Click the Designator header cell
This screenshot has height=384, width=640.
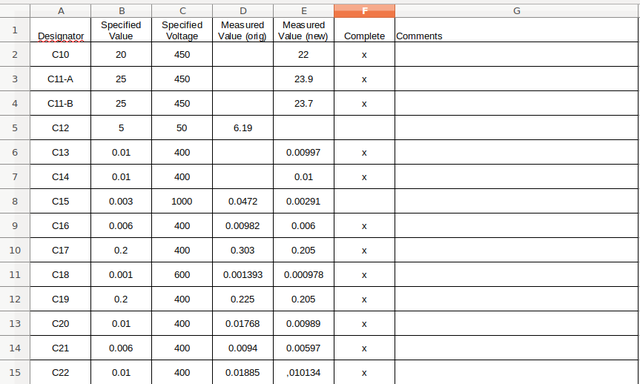(60, 30)
